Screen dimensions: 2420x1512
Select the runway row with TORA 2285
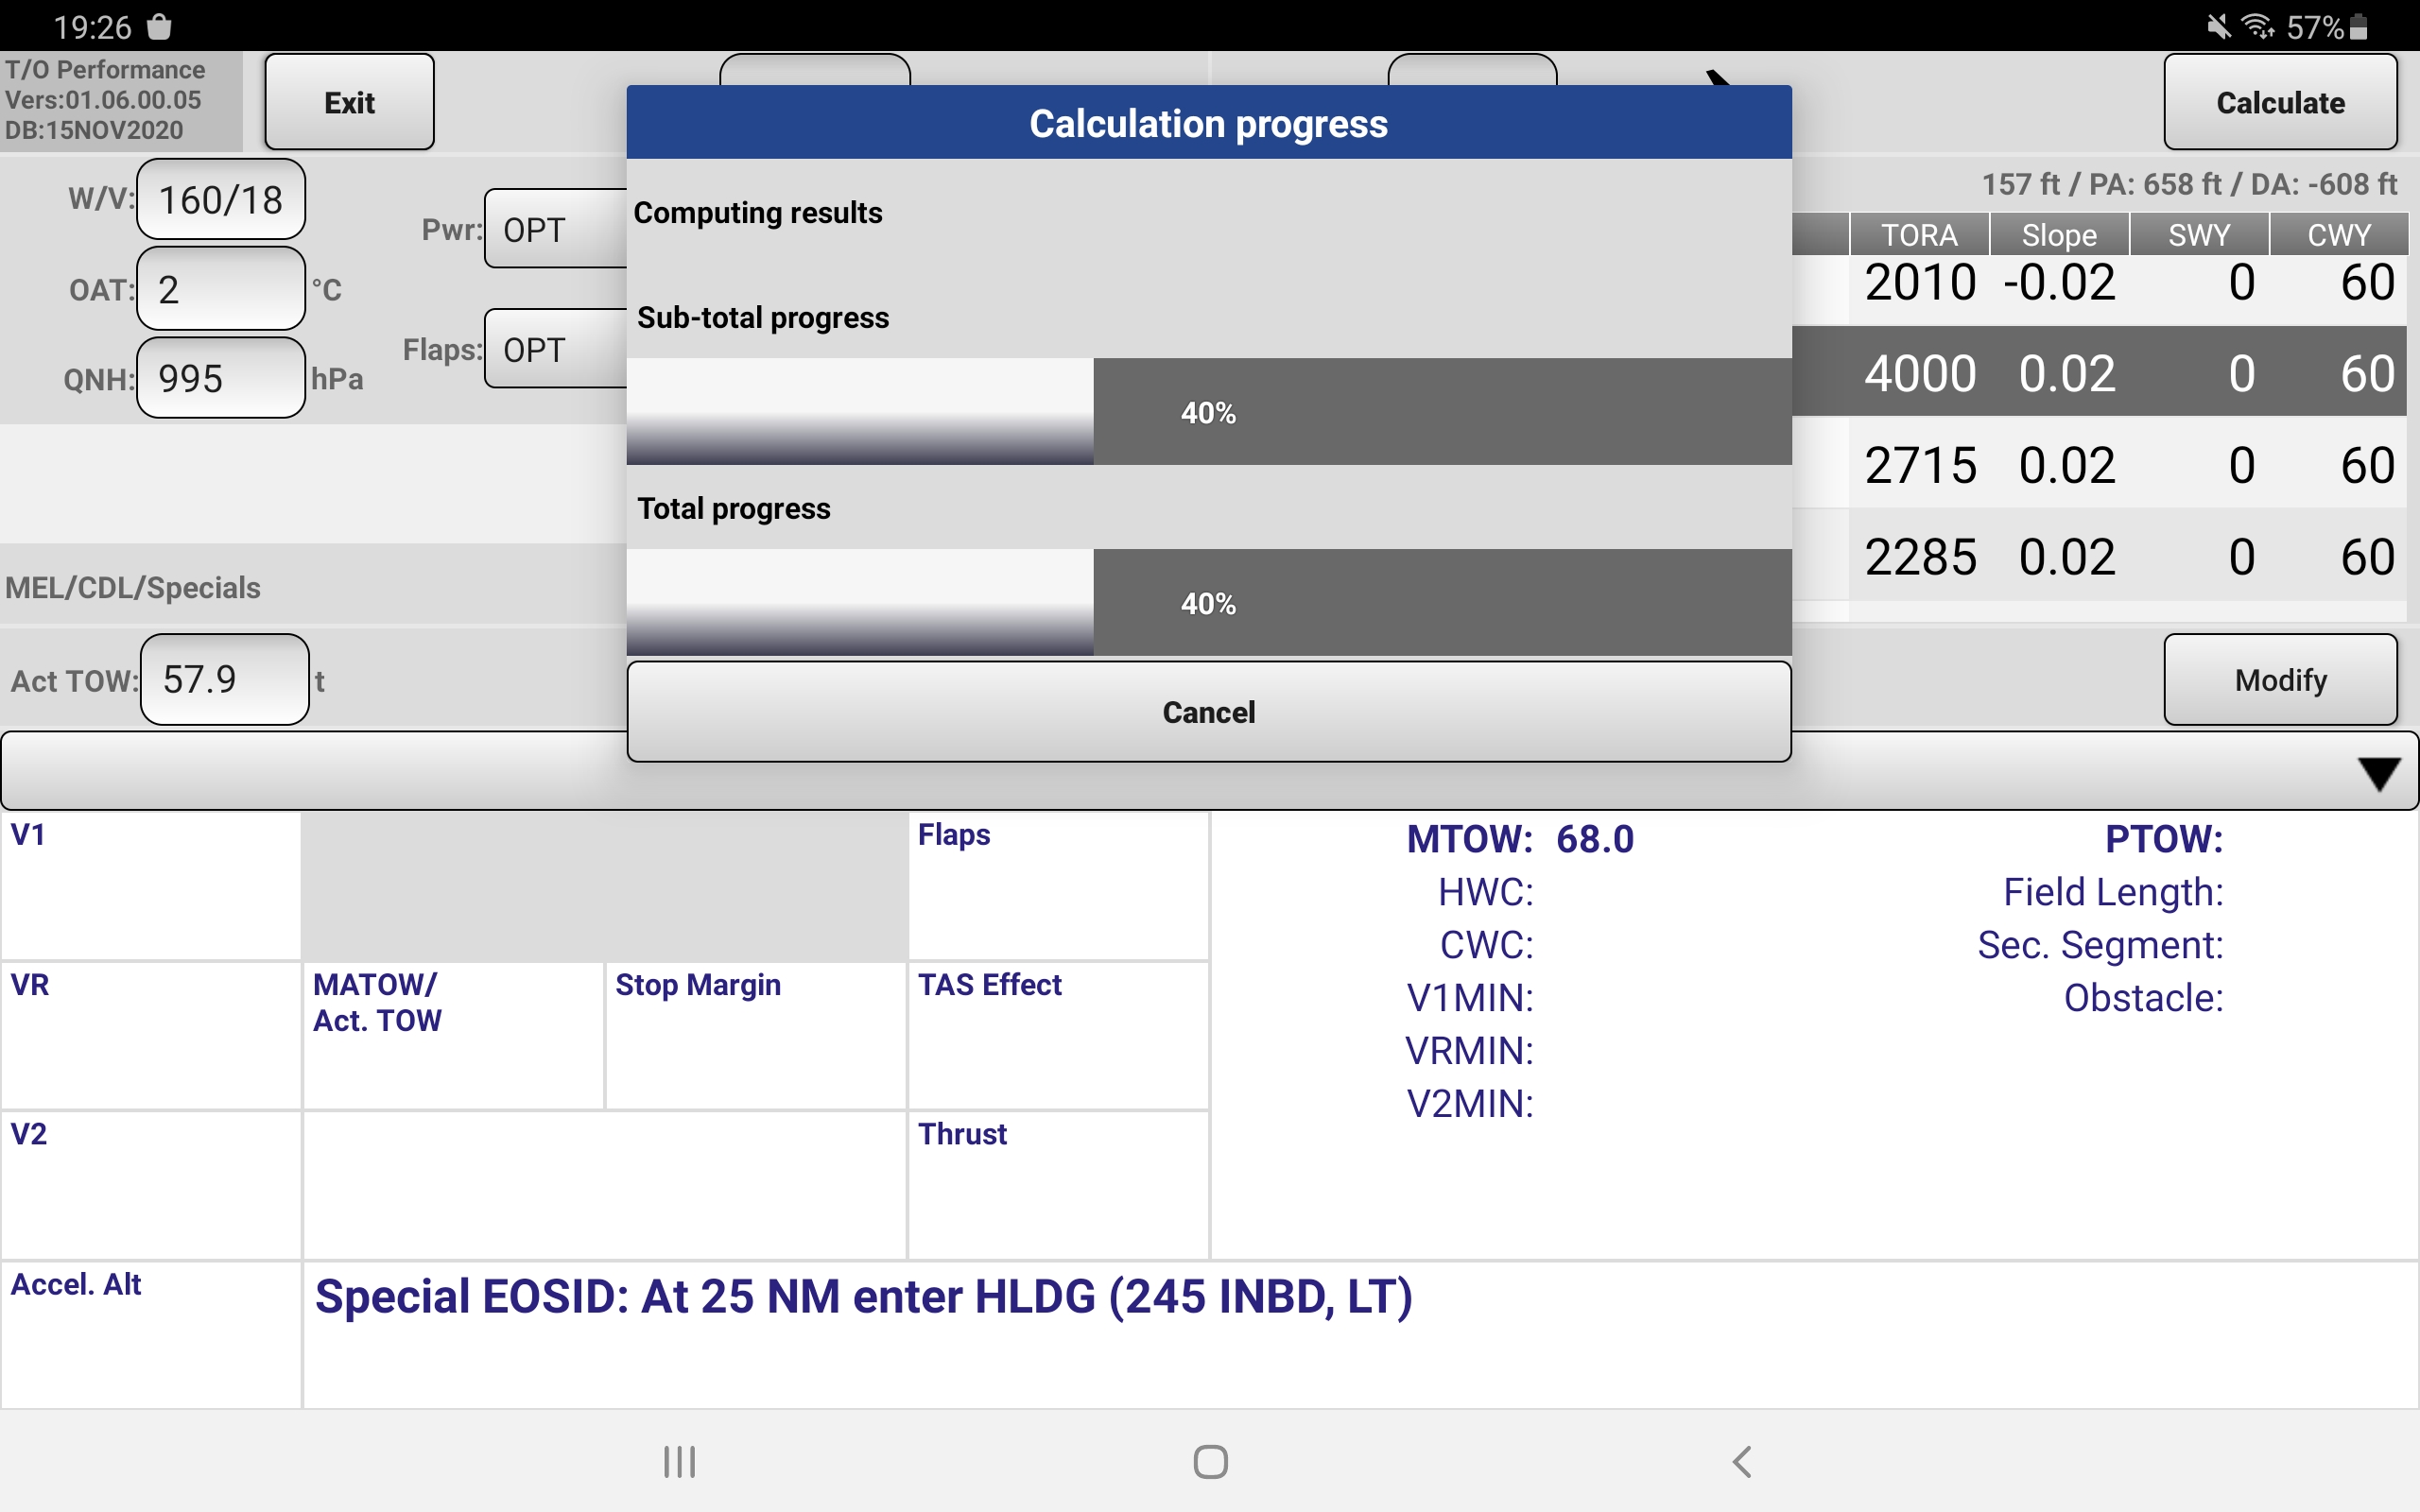pyautogui.click(x=2100, y=556)
